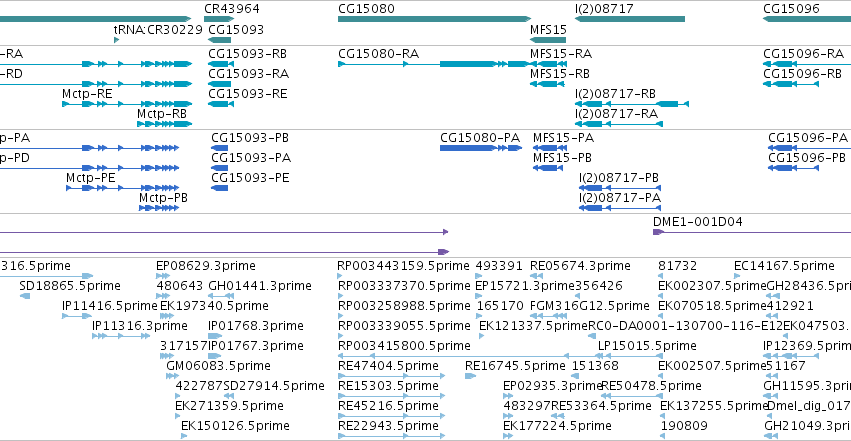
Task: Click the teal CG15080 gene arrow bar
Action: (x=434, y=19)
